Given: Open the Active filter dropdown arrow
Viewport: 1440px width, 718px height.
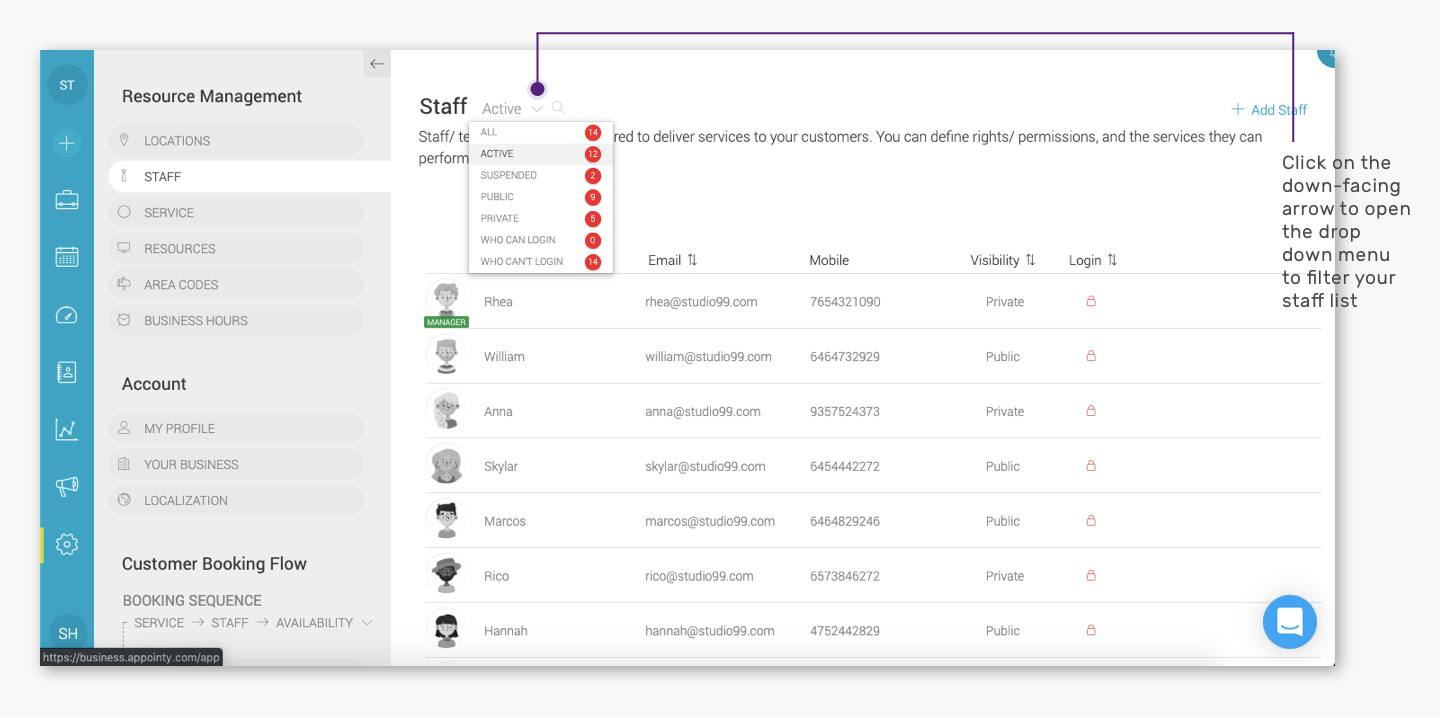Looking at the screenshot, I should (x=537, y=109).
